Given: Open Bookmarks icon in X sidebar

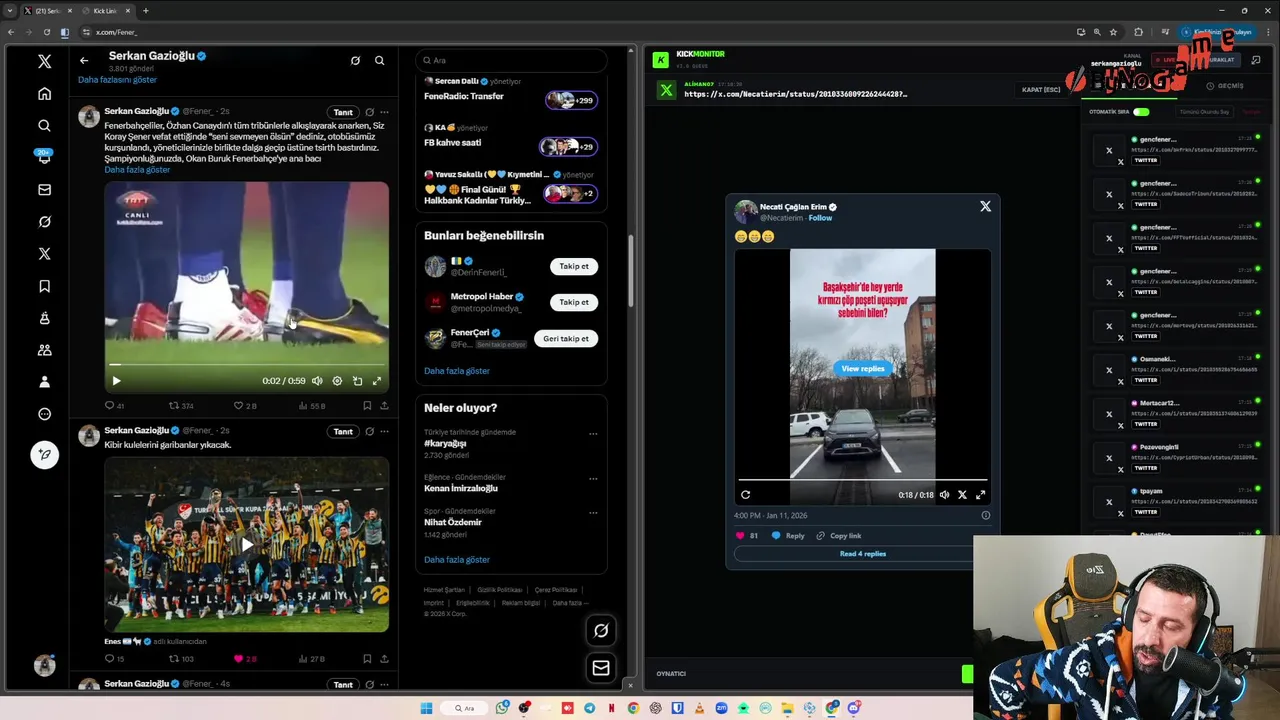Looking at the screenshot, I should point(44,286).
